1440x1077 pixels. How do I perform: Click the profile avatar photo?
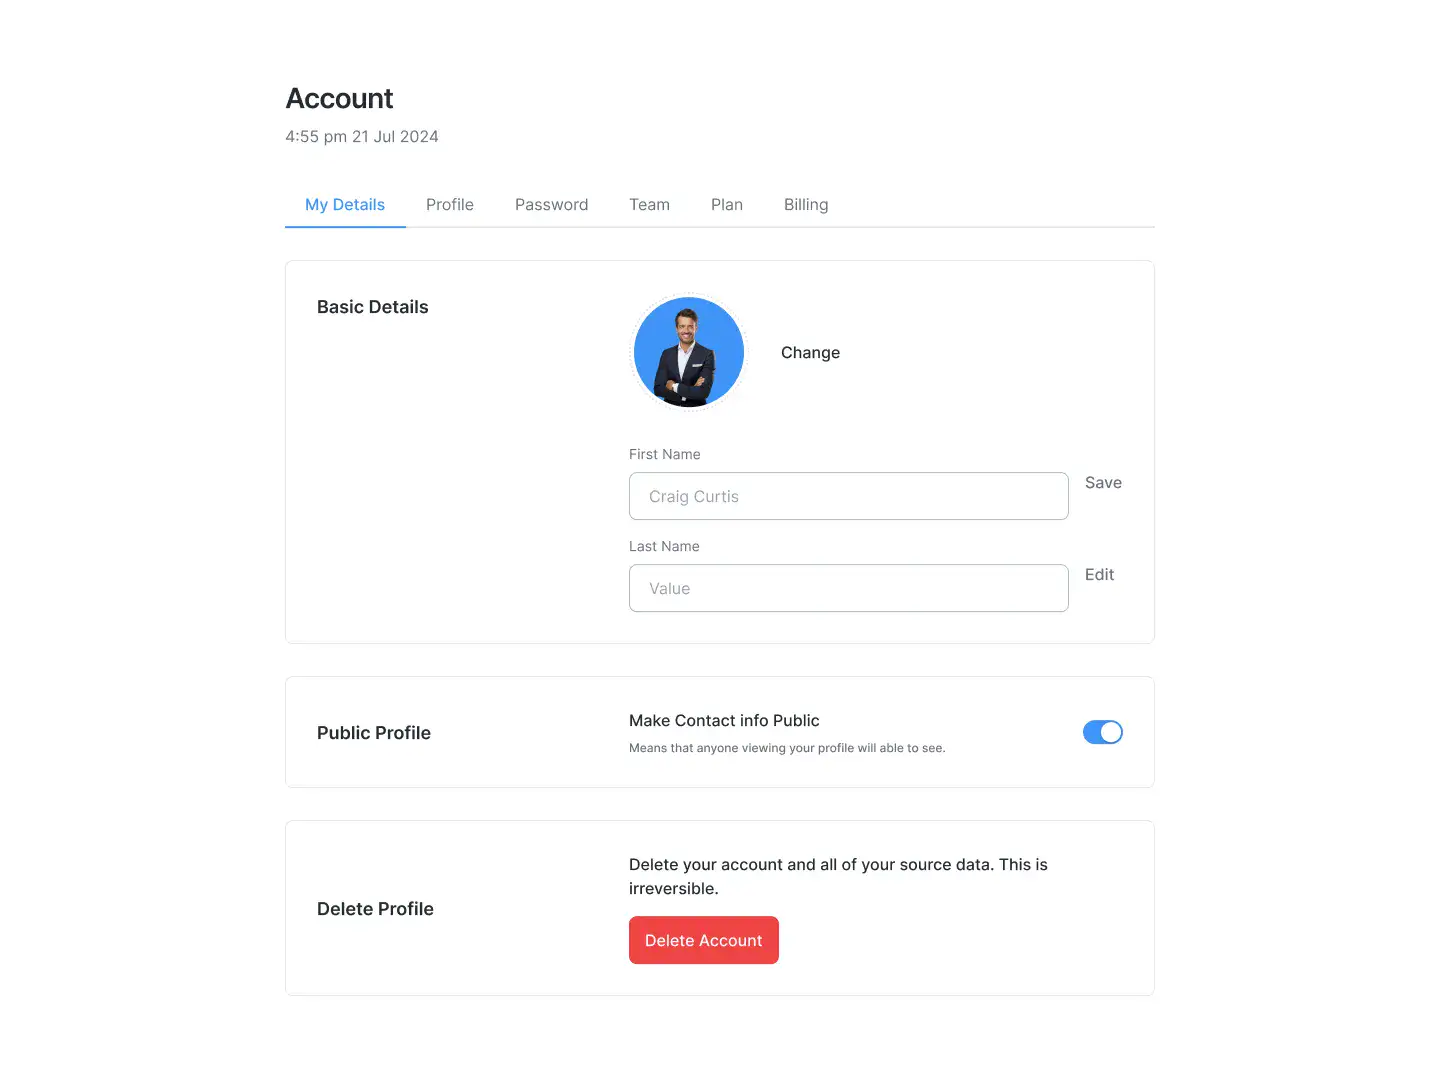(689, 352)
